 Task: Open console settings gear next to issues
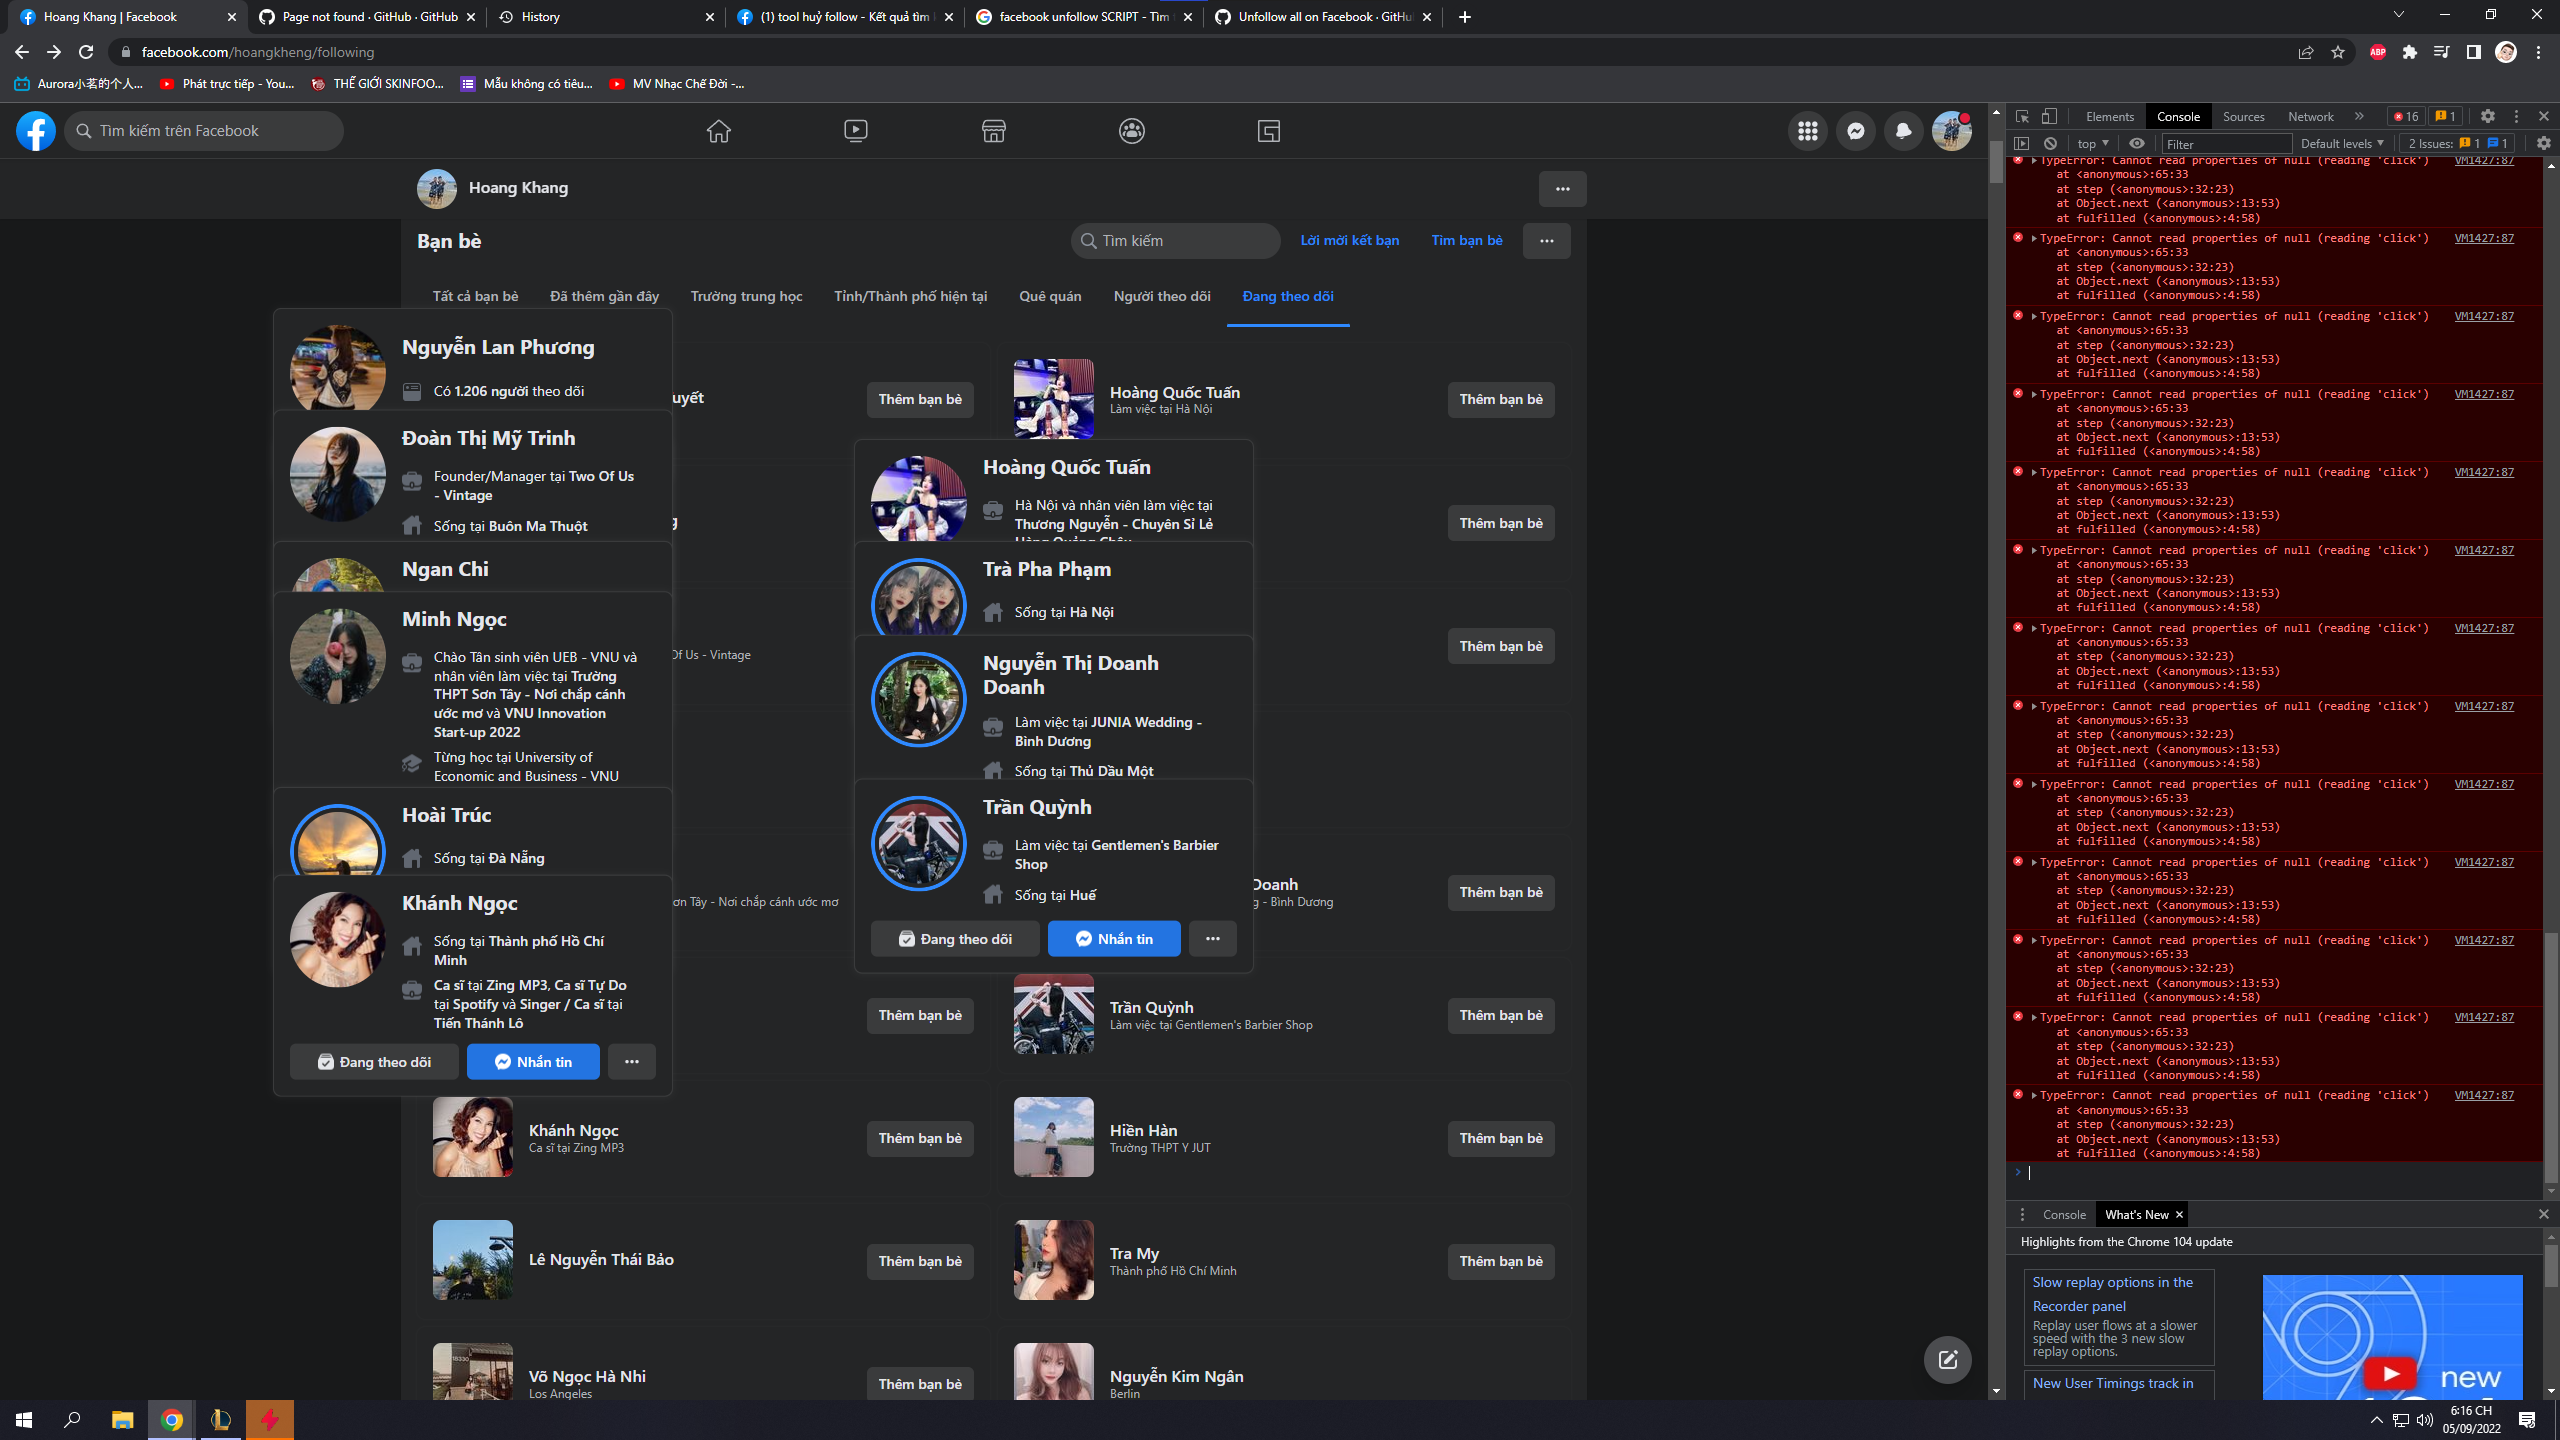click(x=2543, y=143)
